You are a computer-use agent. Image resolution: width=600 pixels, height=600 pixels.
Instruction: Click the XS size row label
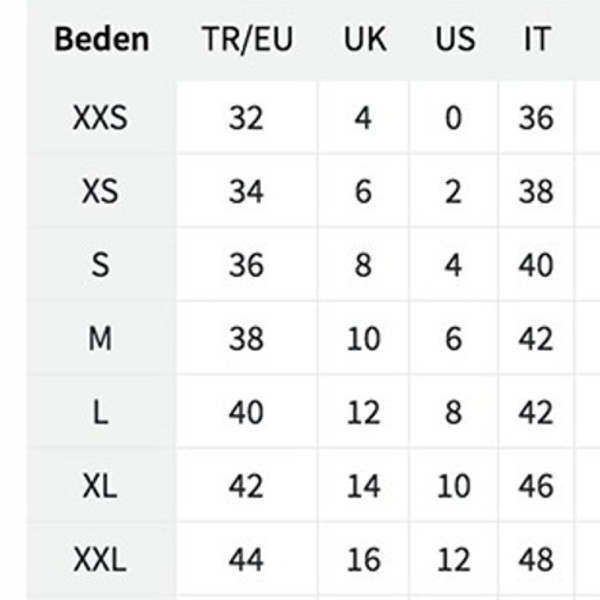coord(100,191)
